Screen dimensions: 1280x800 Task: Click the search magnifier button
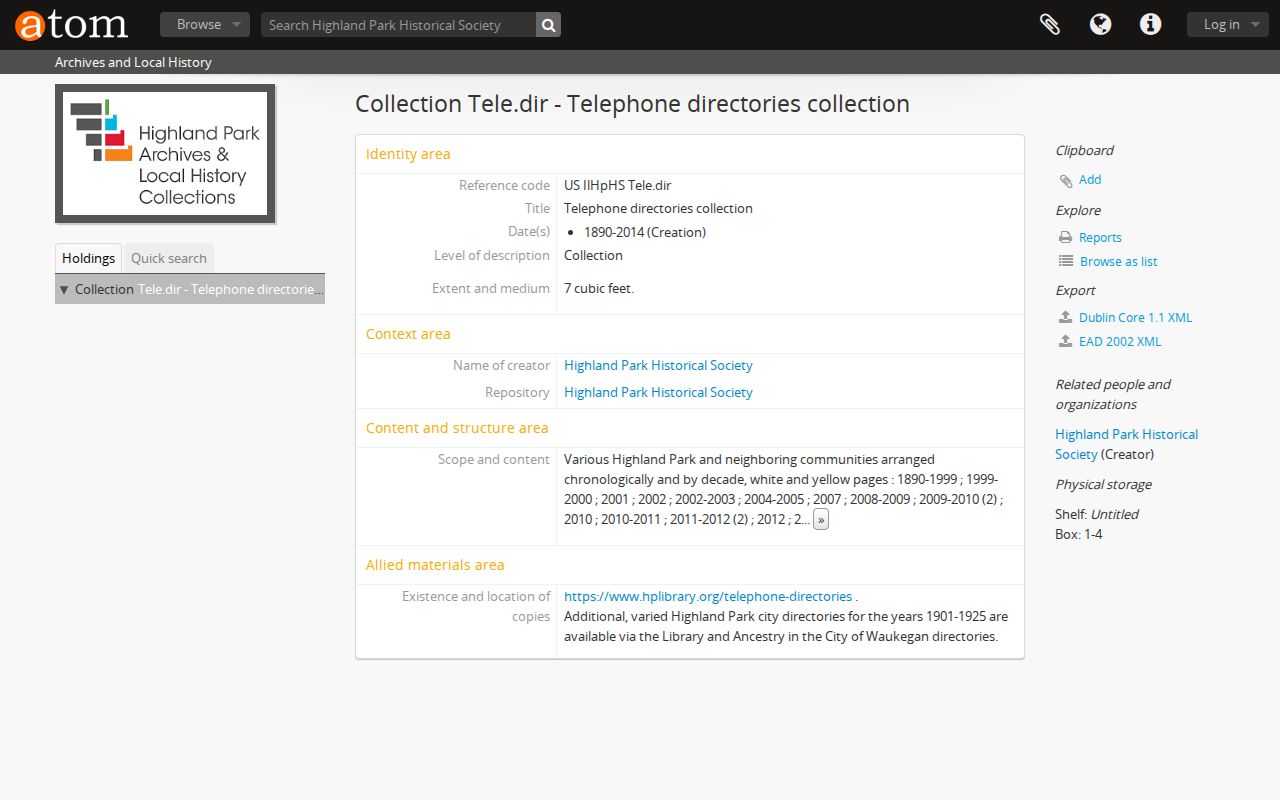[x=548, y=25]
